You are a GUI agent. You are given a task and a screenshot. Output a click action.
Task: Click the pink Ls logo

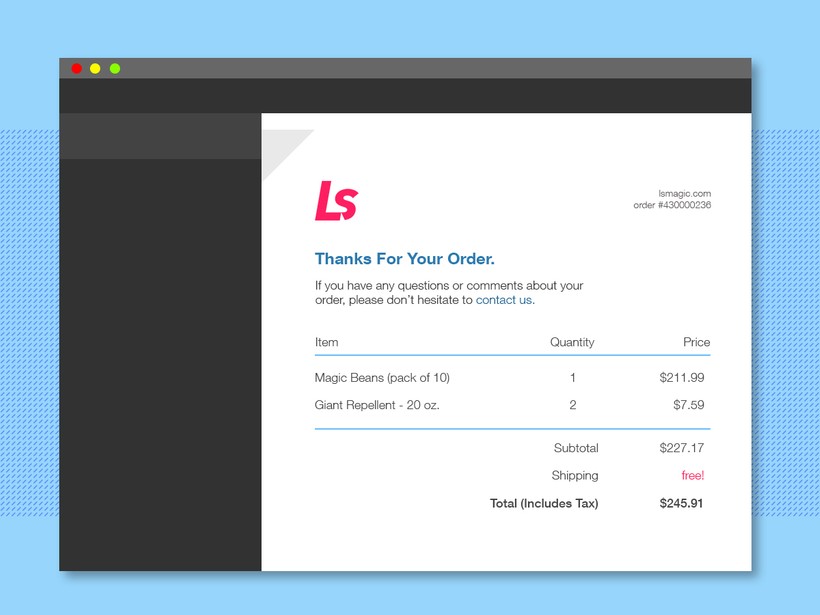[336, 201]
